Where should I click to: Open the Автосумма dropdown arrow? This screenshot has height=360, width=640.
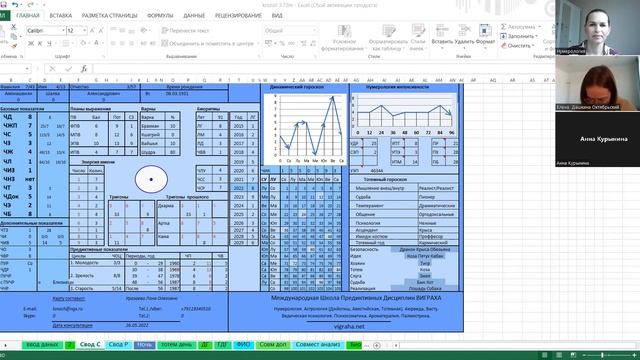pyautogui.click(x=540, y=27)
